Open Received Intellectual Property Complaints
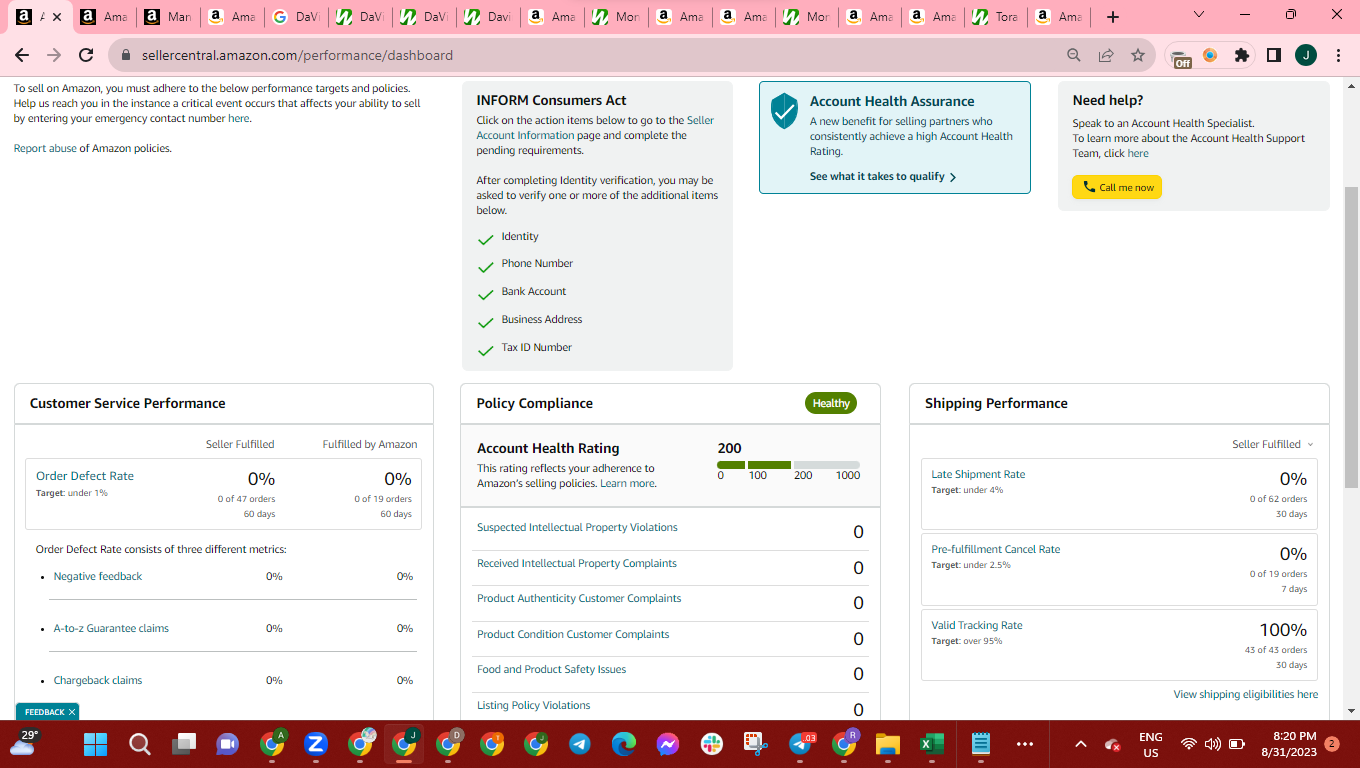Screen dimensions: 1360x768 coord(577,563)
